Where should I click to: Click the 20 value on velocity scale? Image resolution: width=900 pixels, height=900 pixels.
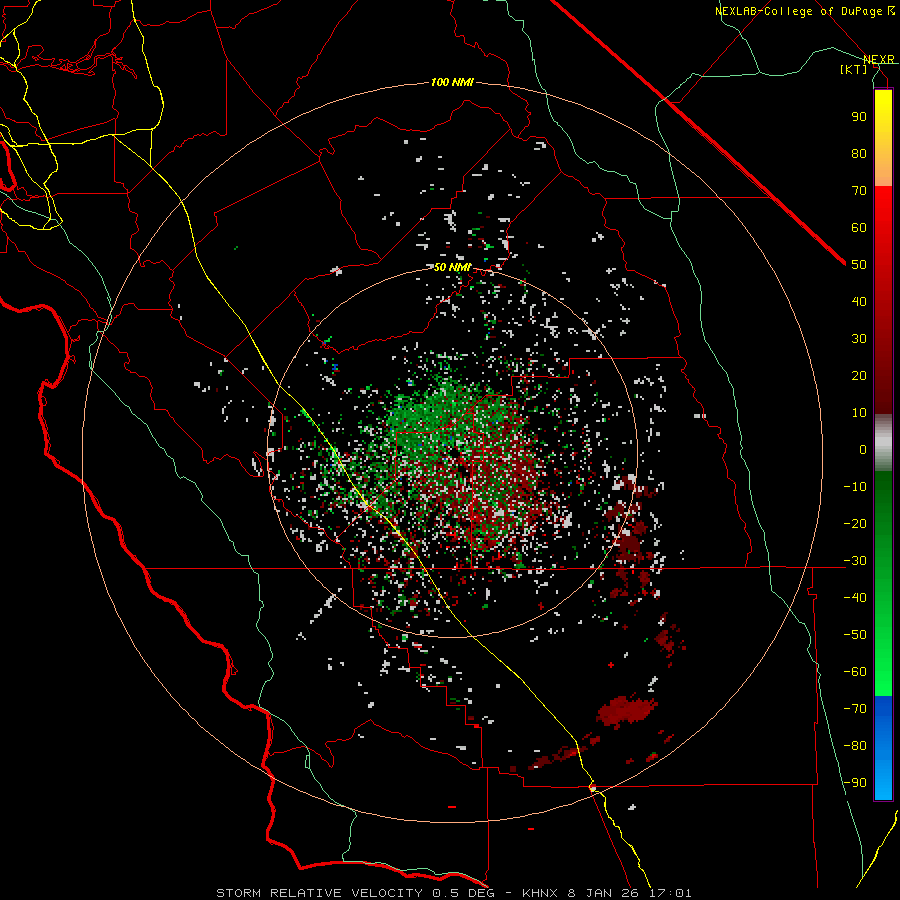click(x=859, y=375)
